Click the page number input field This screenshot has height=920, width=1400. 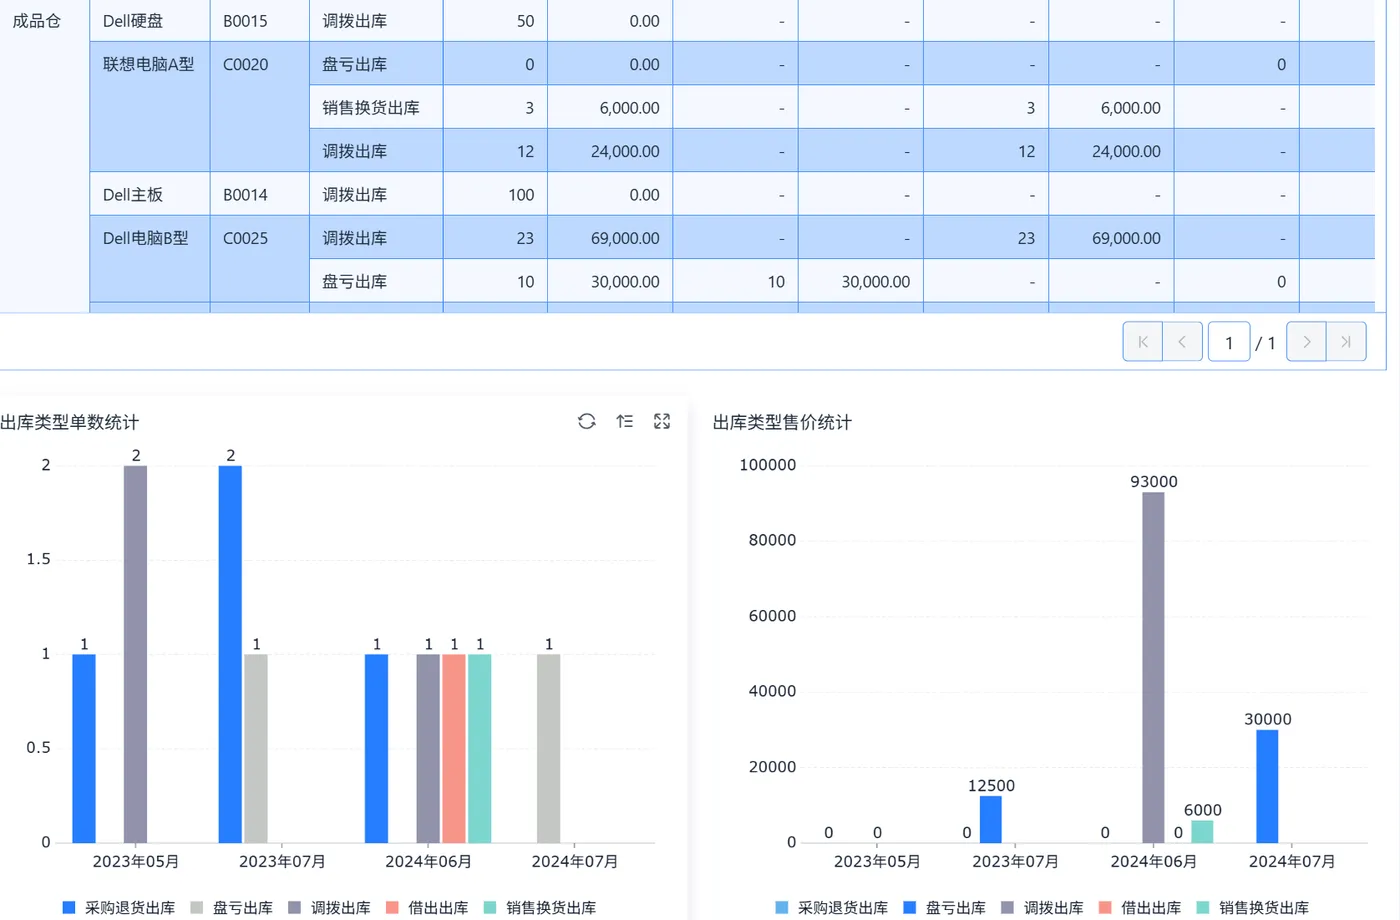click(x=1229, y=342)
